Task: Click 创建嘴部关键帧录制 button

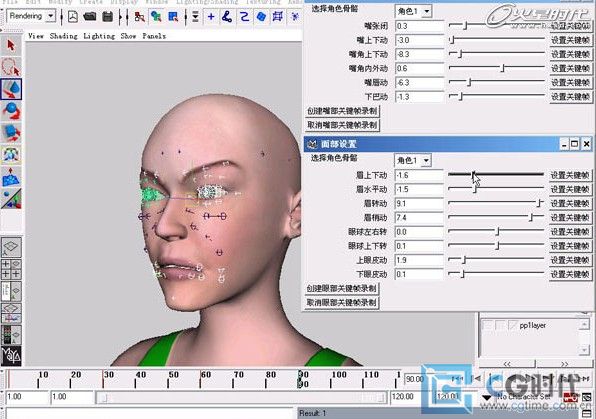Action: point(342,111)
